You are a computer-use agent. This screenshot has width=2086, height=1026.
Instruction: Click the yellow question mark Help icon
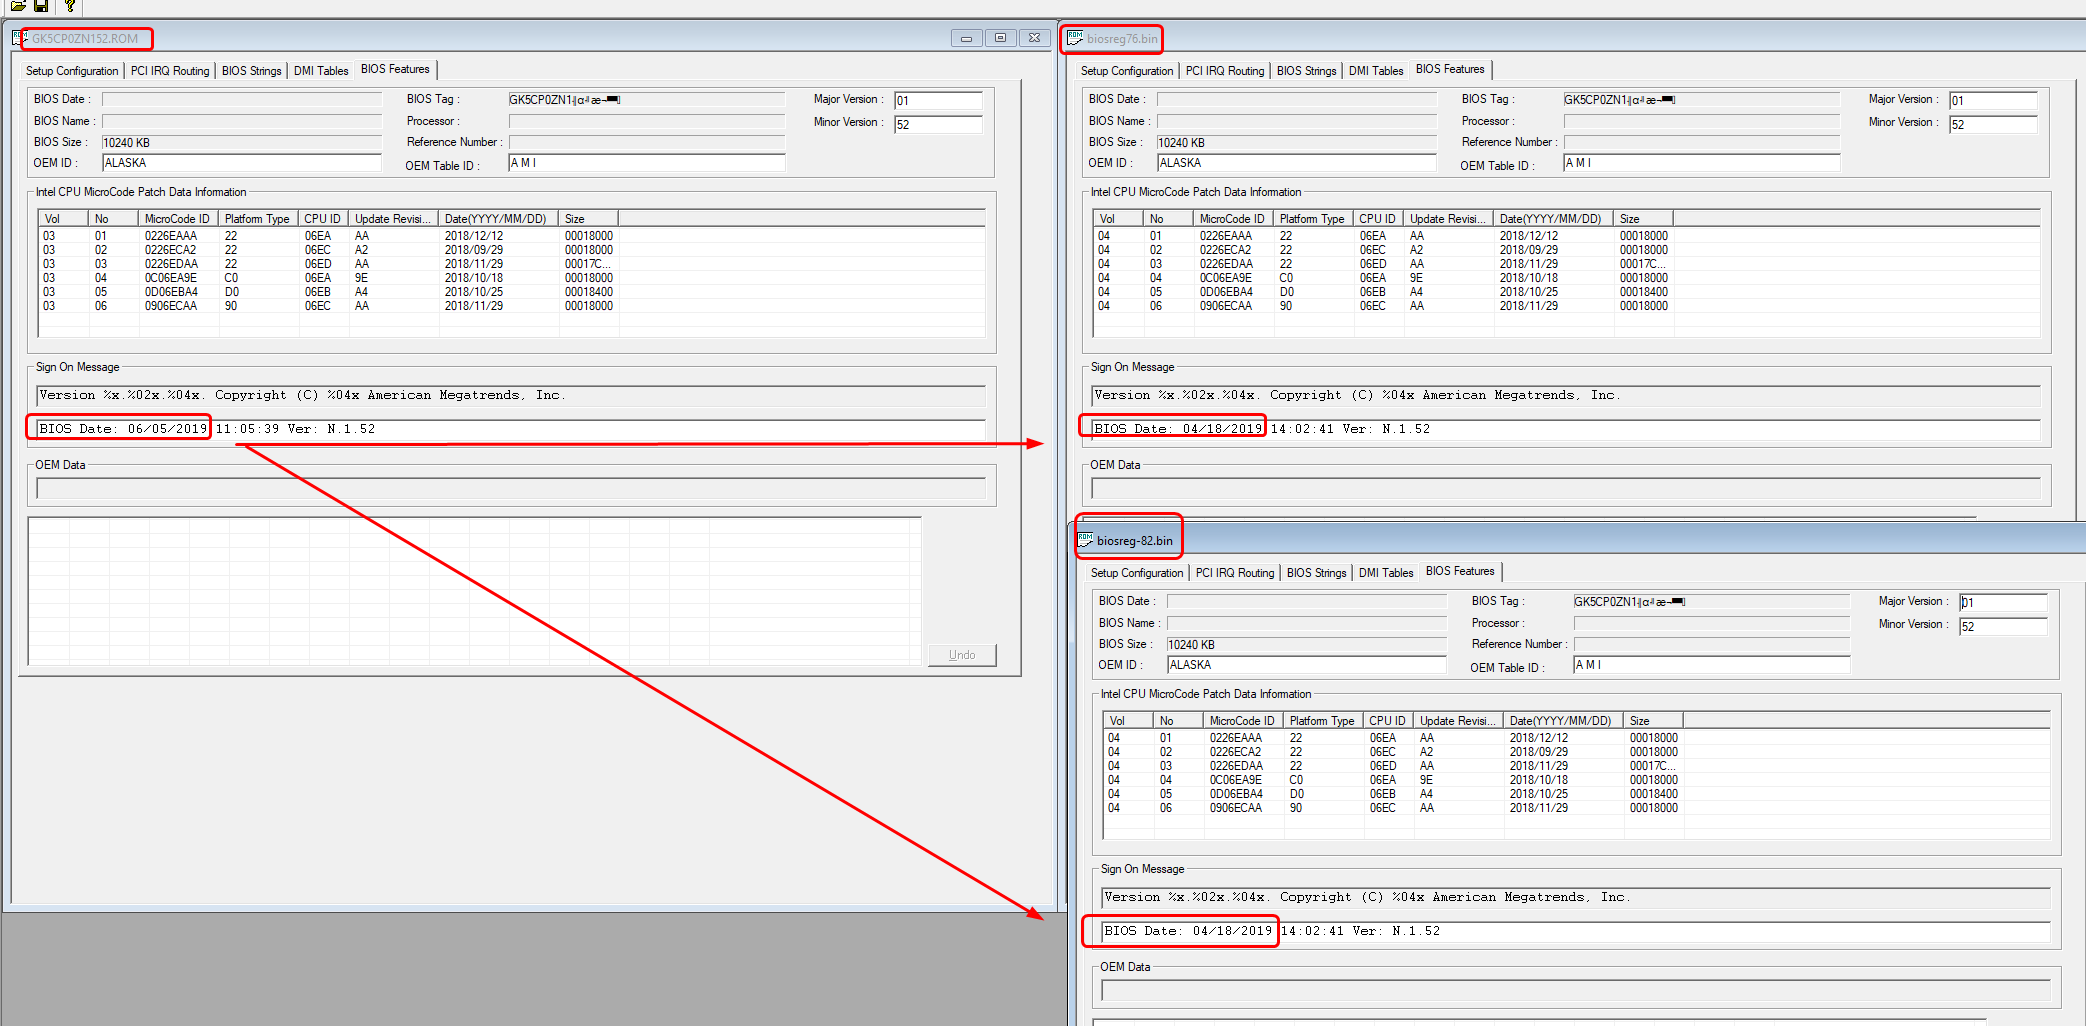click(69, 5)
